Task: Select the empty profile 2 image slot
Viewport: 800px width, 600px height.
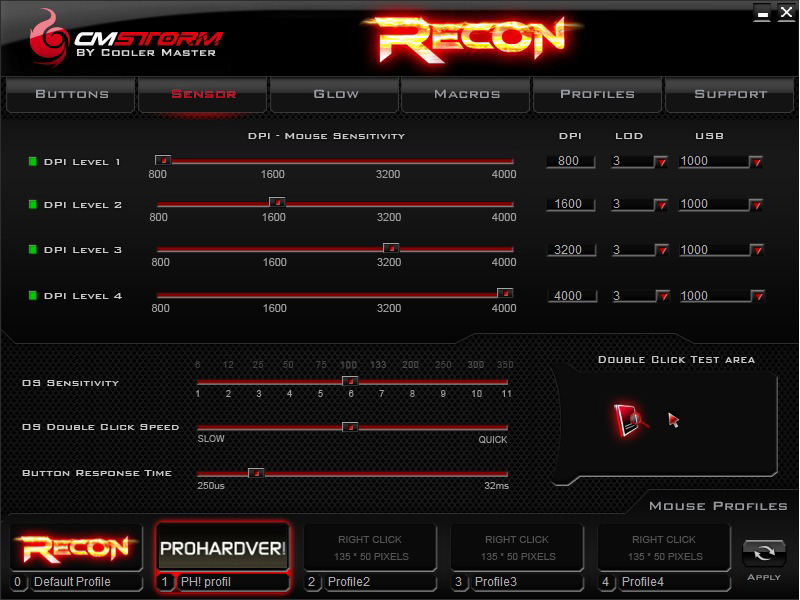Action: pos(370,547)
